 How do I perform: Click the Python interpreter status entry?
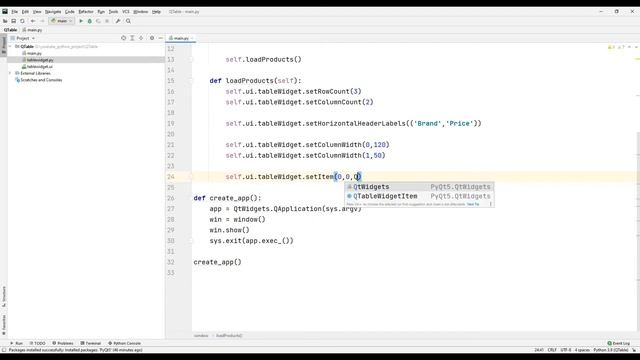pos(611,350)
